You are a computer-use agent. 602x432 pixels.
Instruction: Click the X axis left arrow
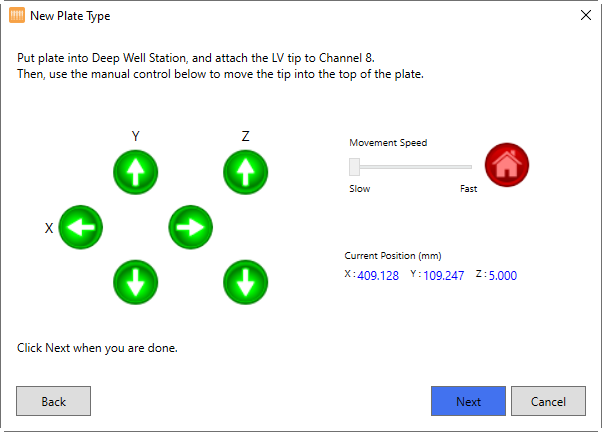[81, 228]
